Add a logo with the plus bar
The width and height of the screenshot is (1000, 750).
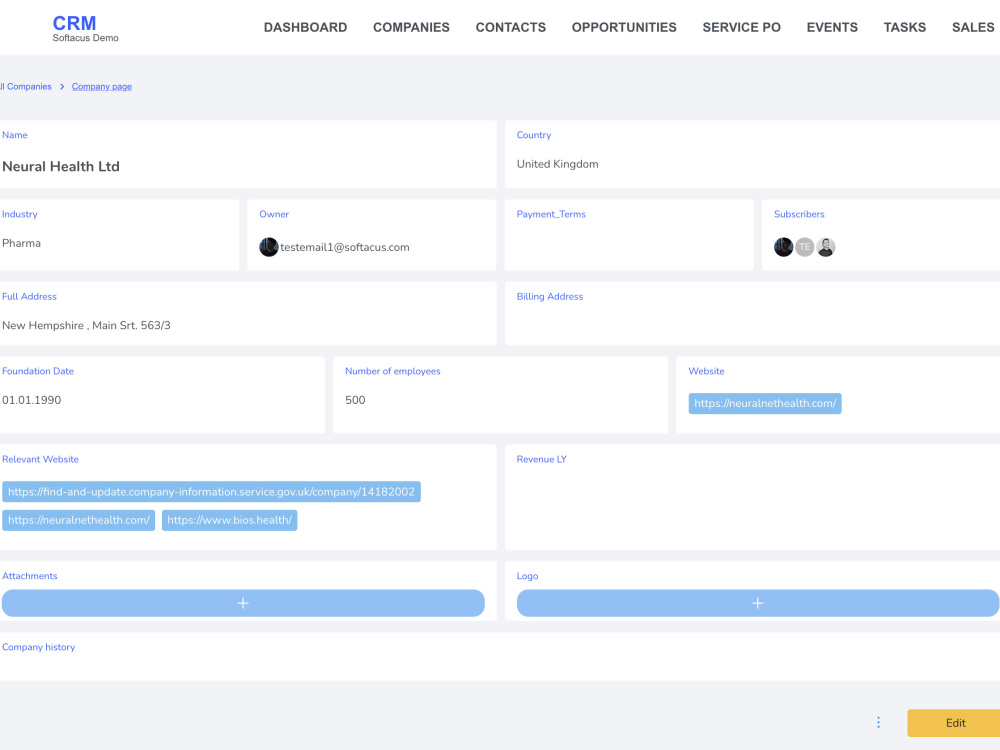(758, 603)
